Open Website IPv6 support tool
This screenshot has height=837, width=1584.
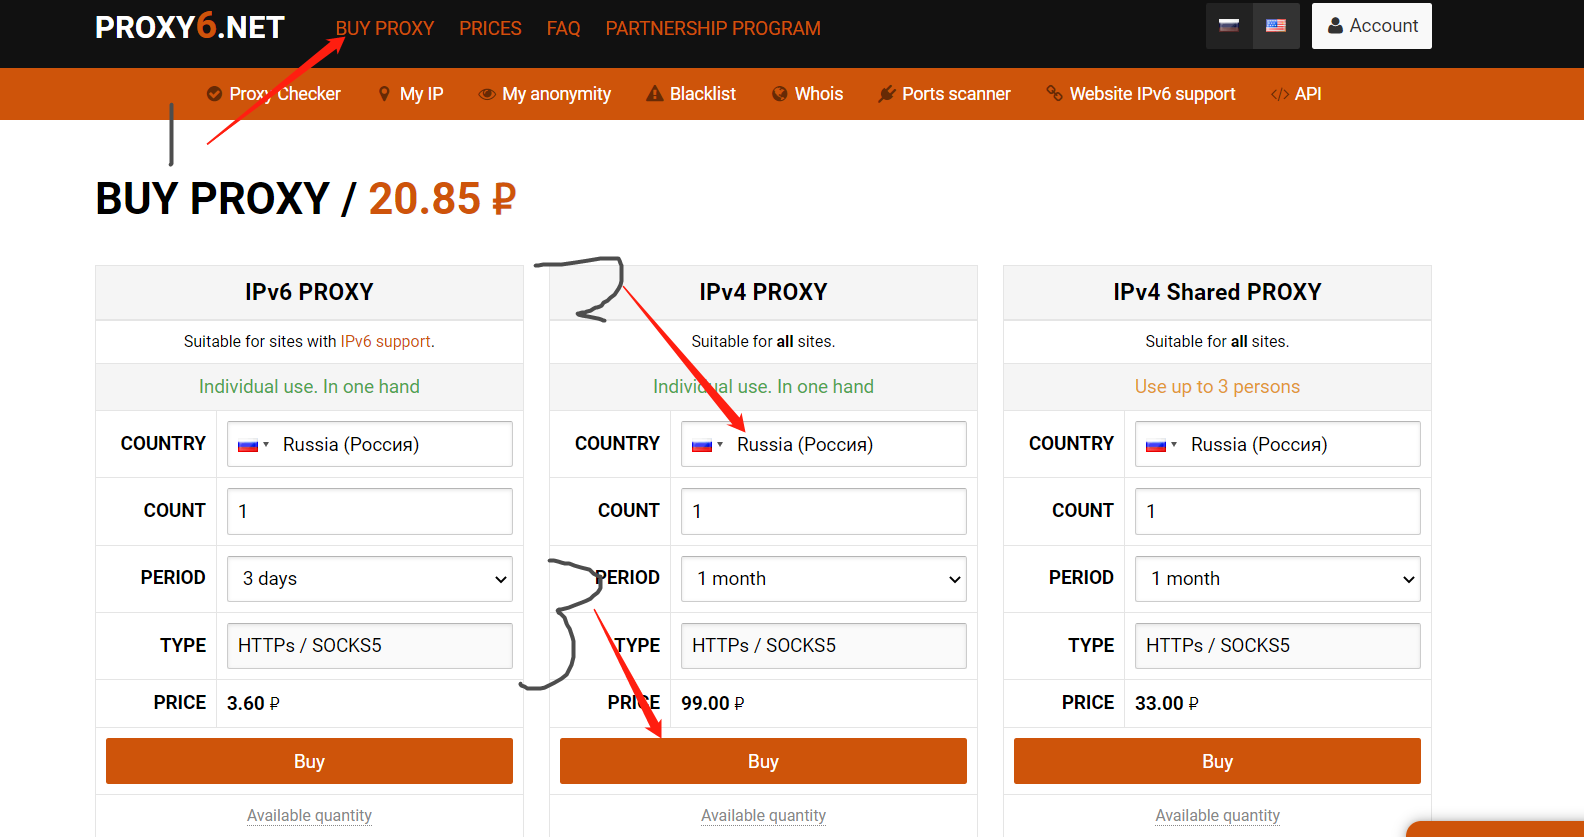coord(1141,94)
